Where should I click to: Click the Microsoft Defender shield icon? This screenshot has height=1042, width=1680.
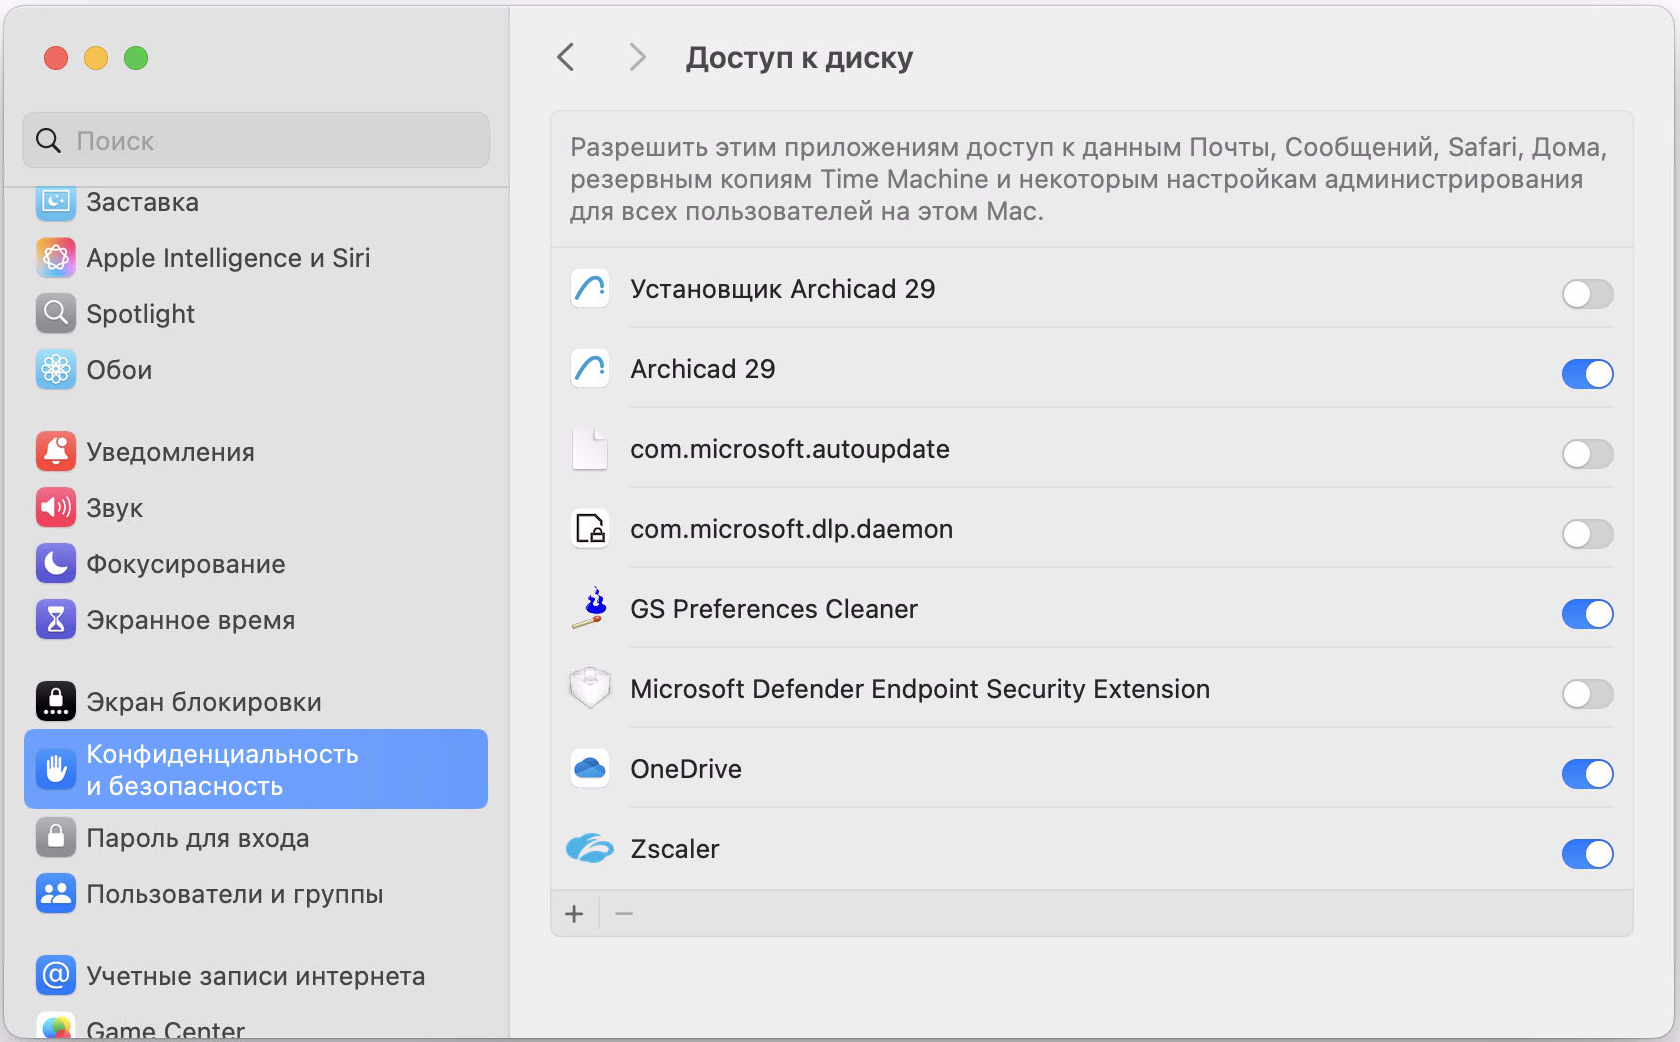coord(590,688)
